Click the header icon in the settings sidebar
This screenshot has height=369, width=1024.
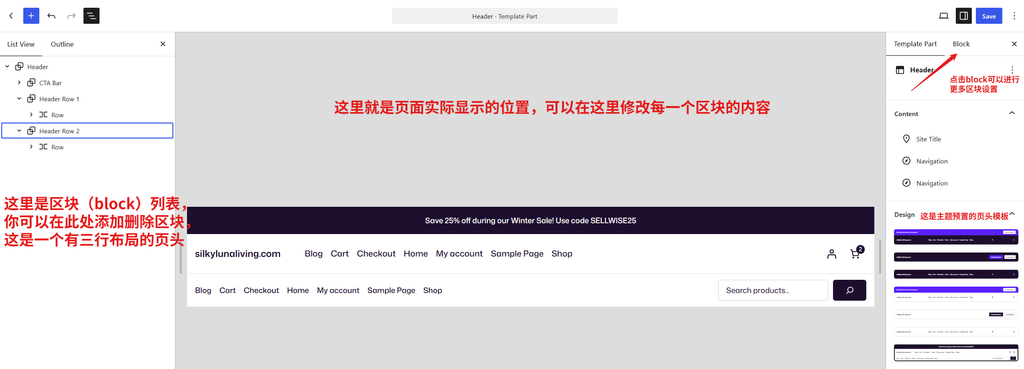(899, 70)
